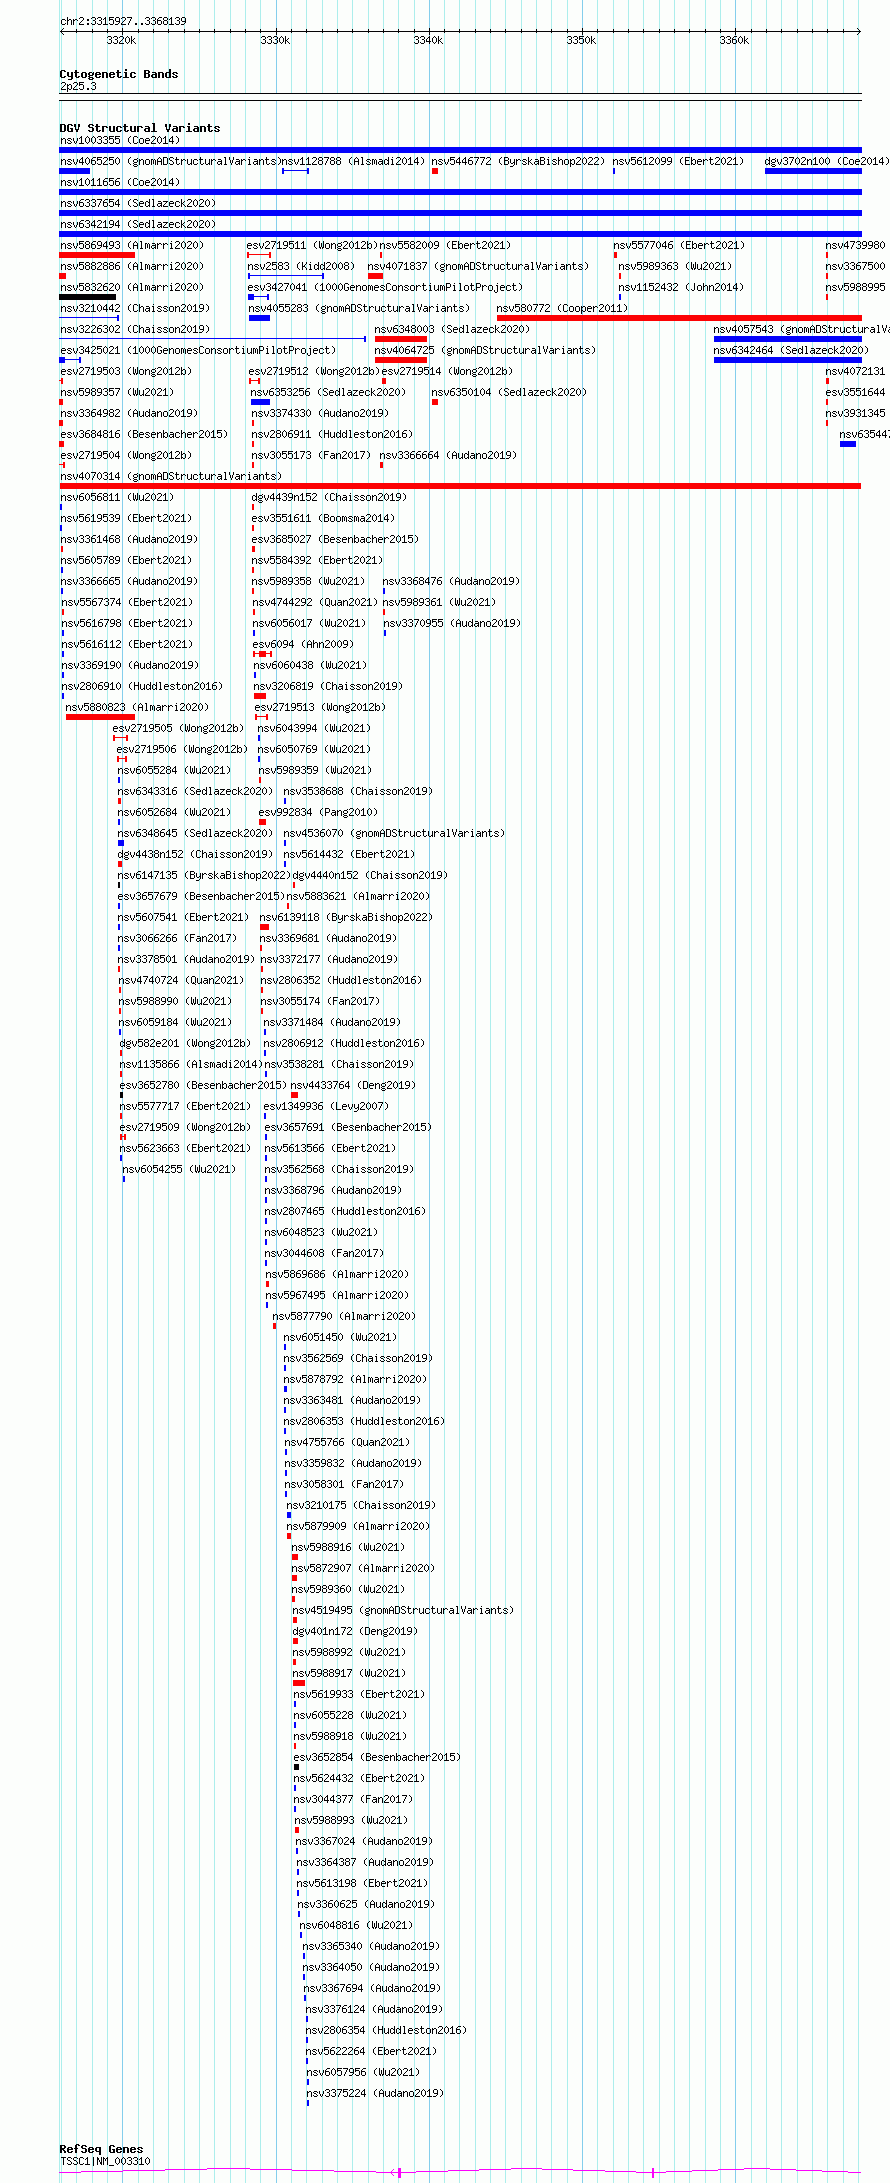Select nsv4064725 gnomAD variant label
The width and height of the screenshot is (890, 2183).
[485, 350]
